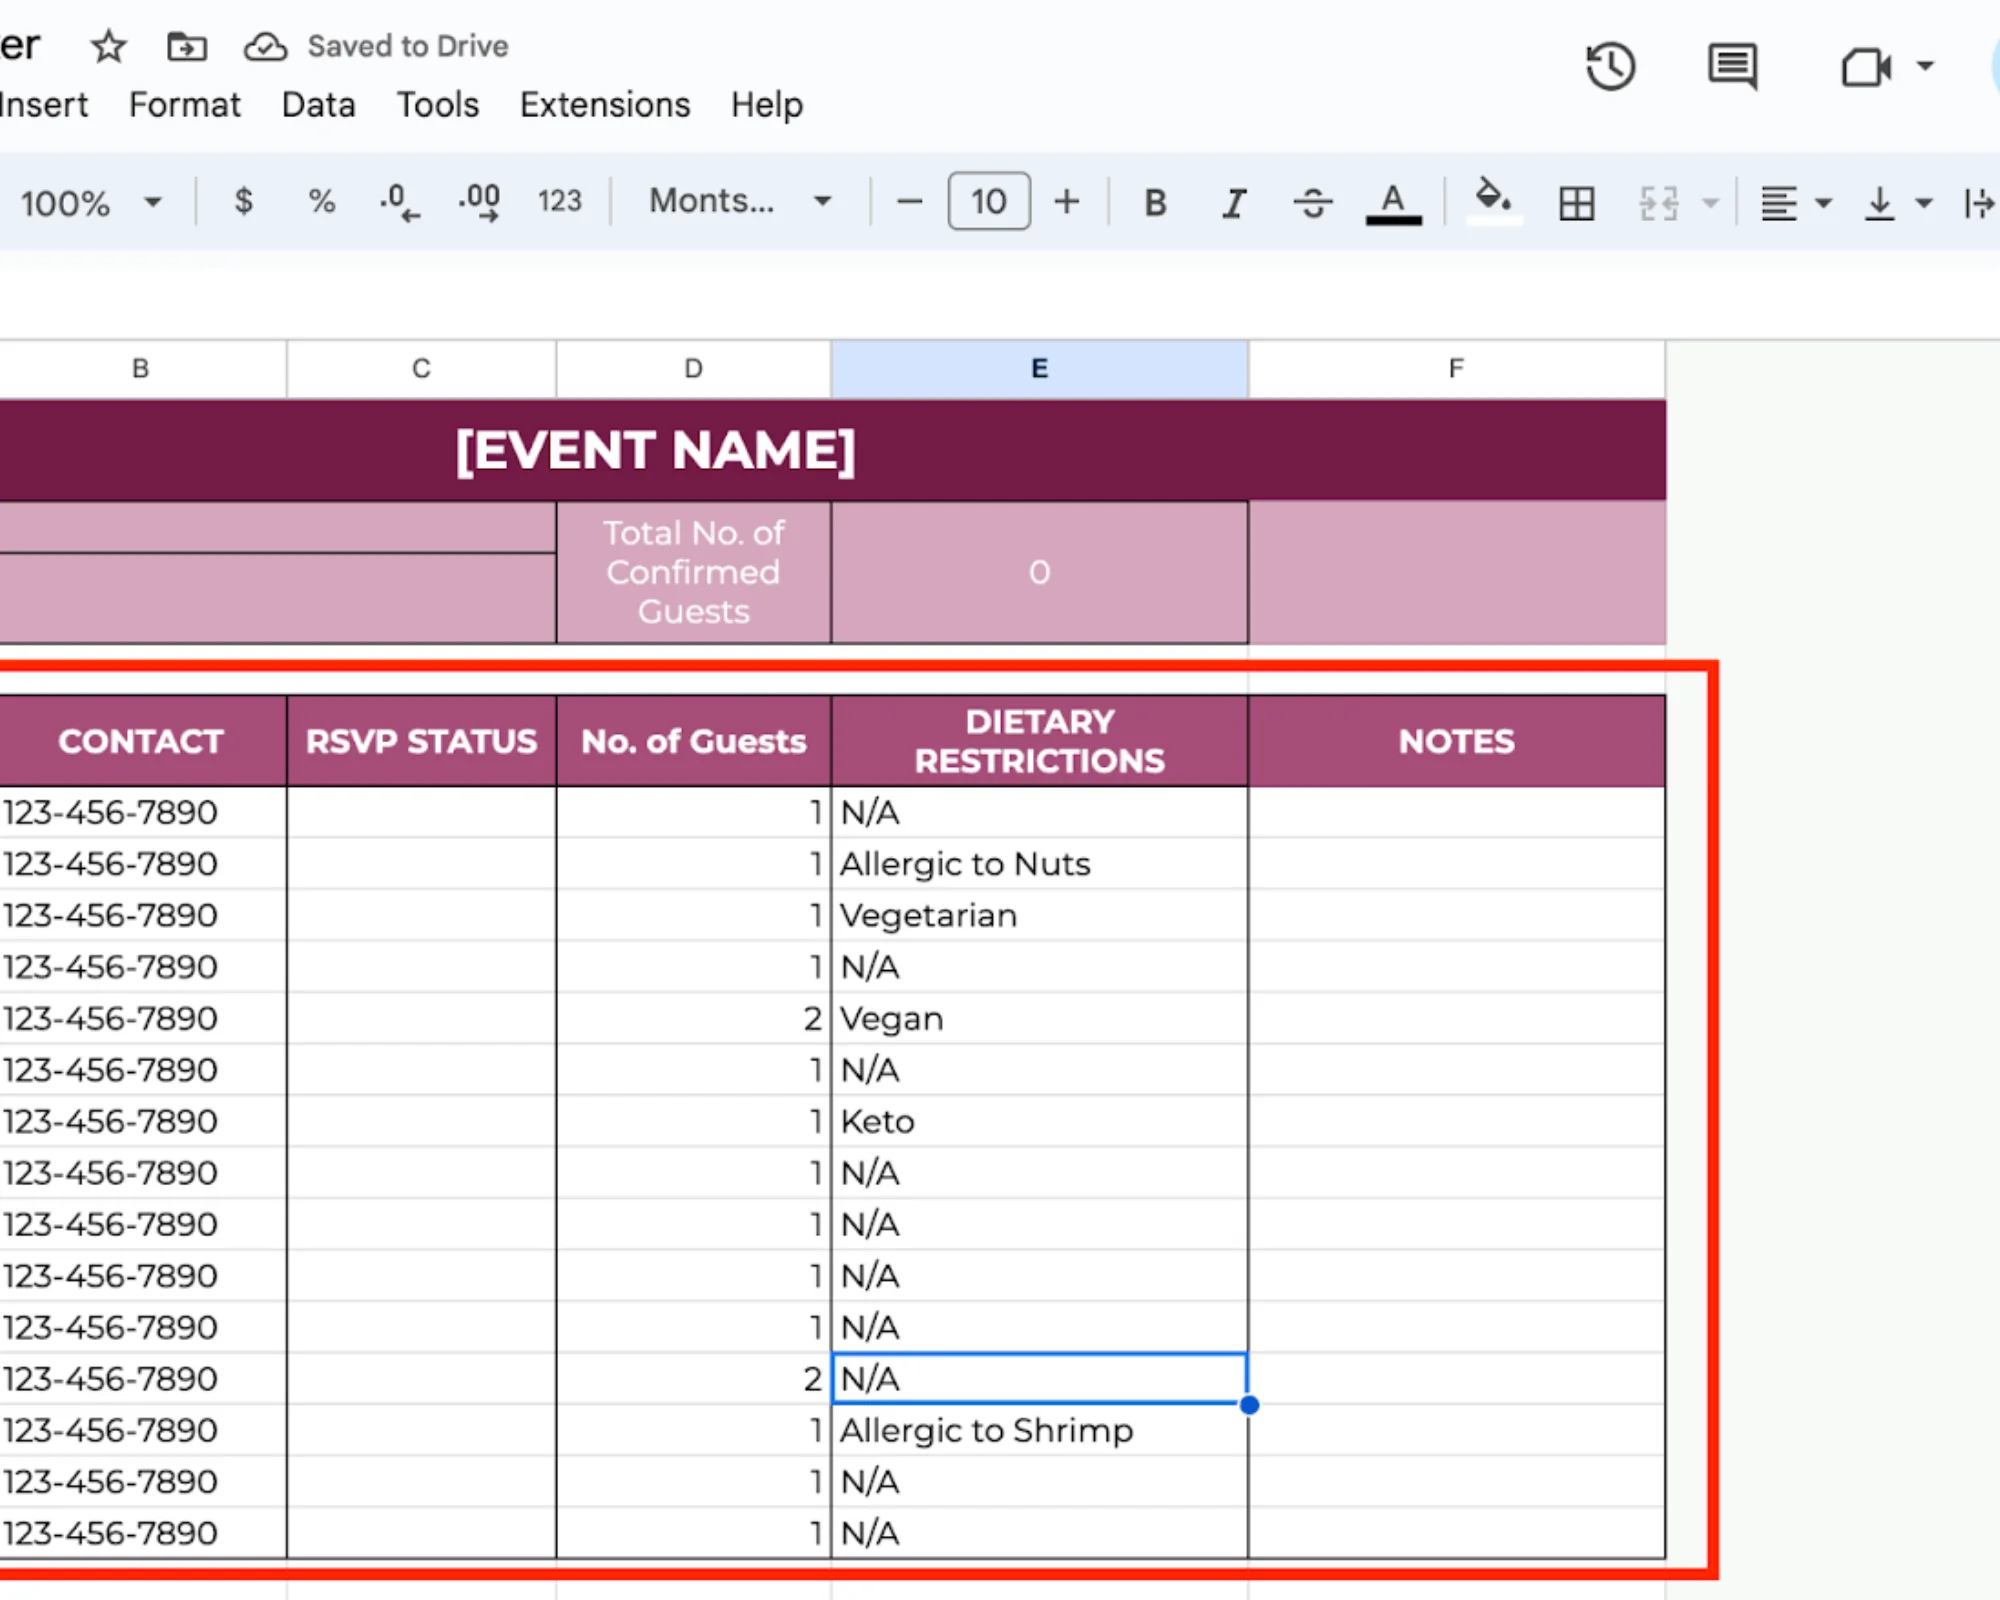Screen dimensions: 2000x1600
Task: Click the move to folder icon
Action: tap(187, 46)
